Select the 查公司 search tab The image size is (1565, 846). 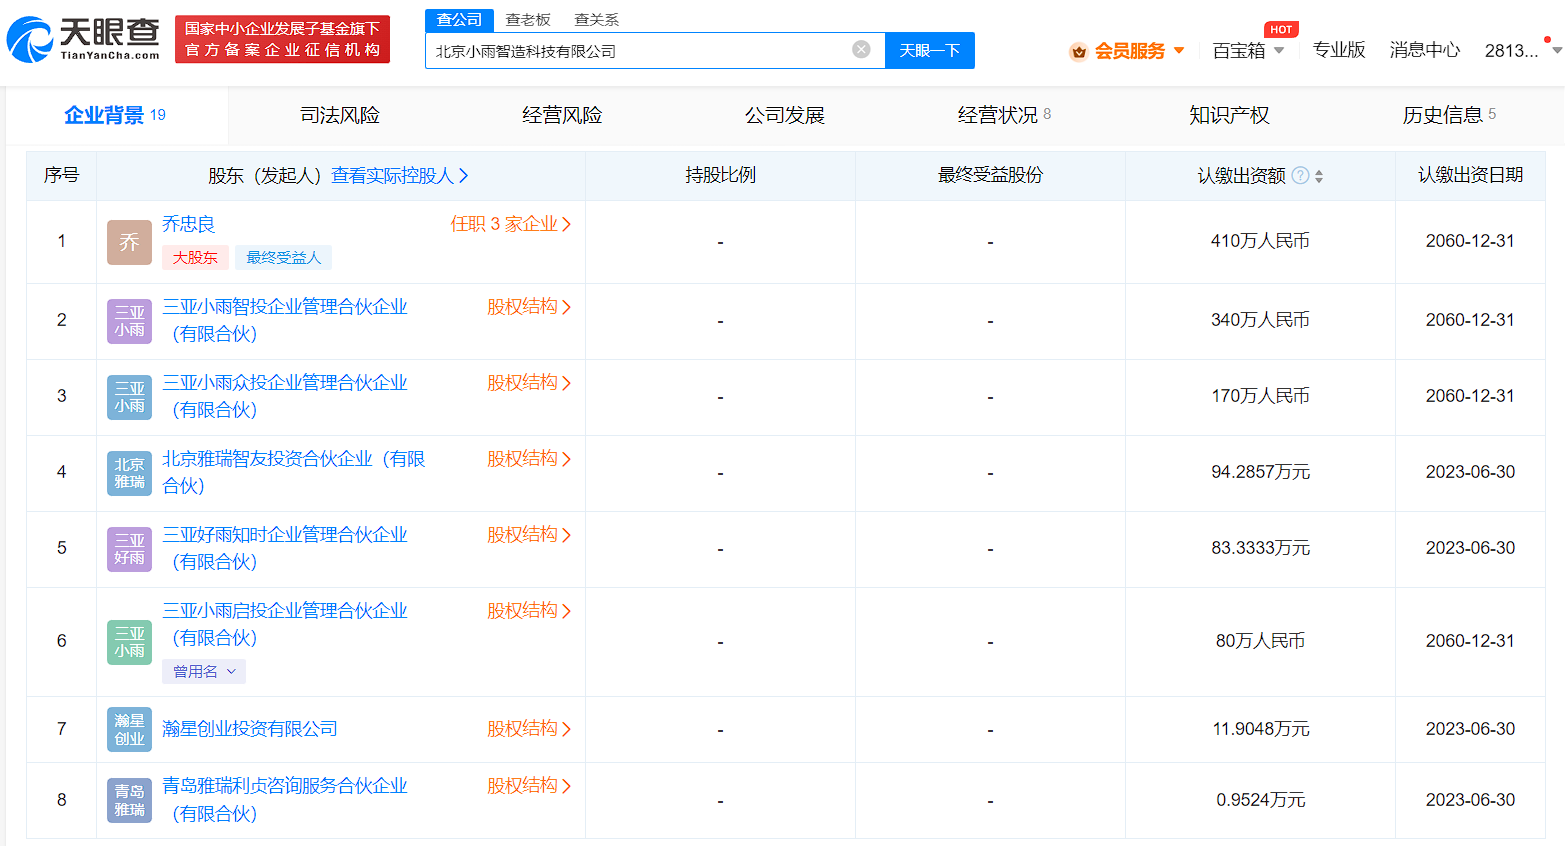[459, 20]
